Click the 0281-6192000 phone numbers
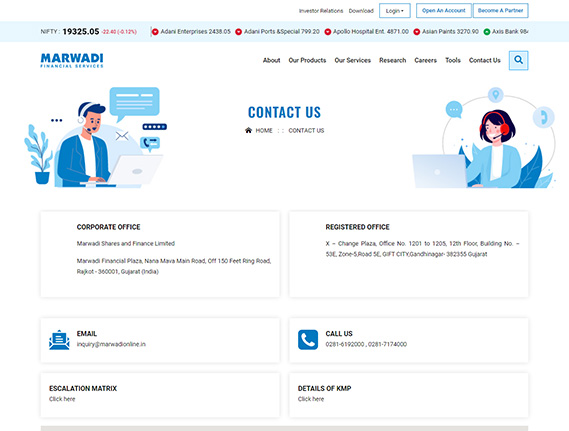Screen dimensions: 569x431 [x=366, y=344]
